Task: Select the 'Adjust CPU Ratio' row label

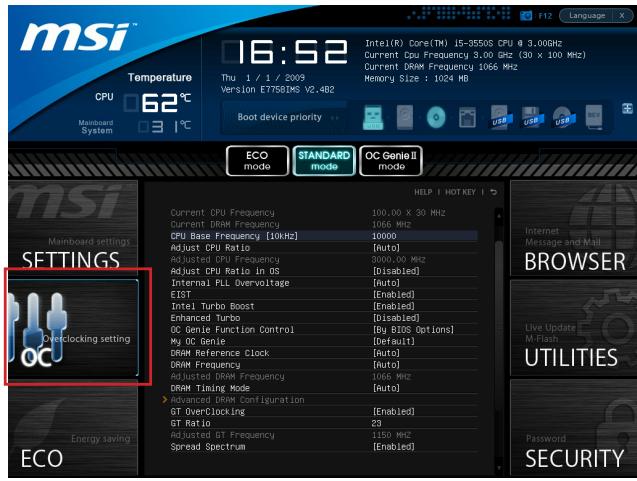Action: [x=210, y=248]
